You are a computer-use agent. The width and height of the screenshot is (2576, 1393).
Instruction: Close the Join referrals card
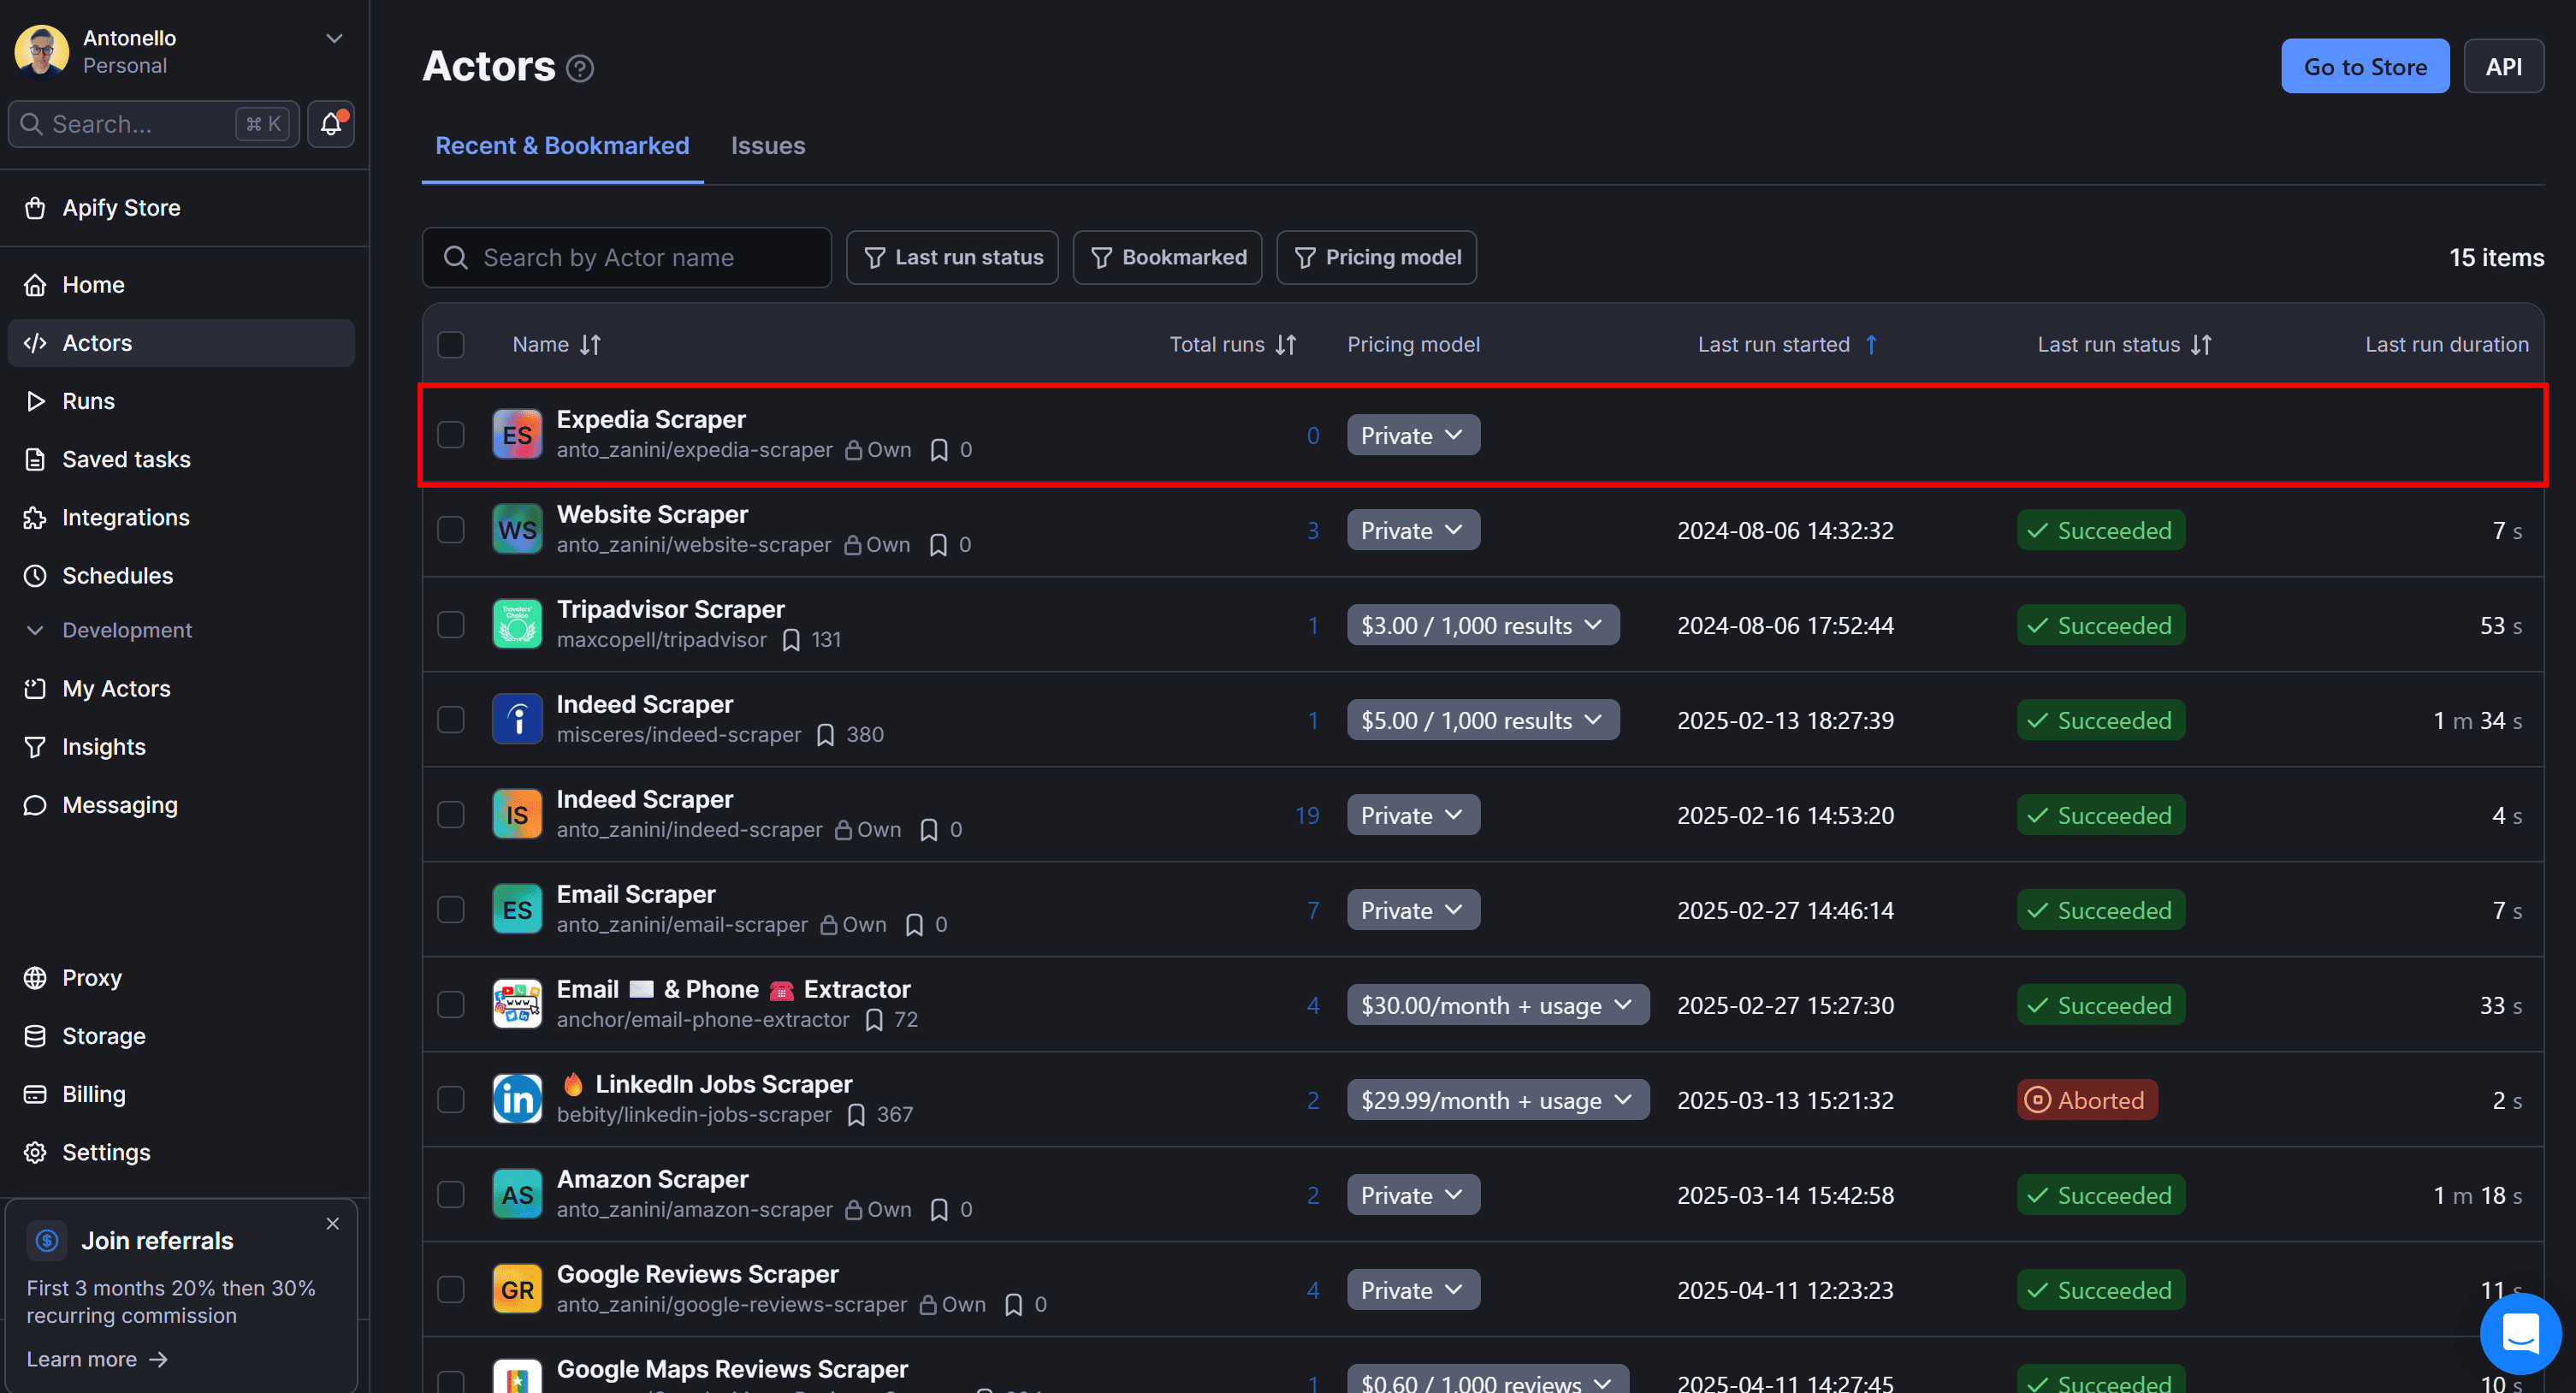(x=333, y=1223)
